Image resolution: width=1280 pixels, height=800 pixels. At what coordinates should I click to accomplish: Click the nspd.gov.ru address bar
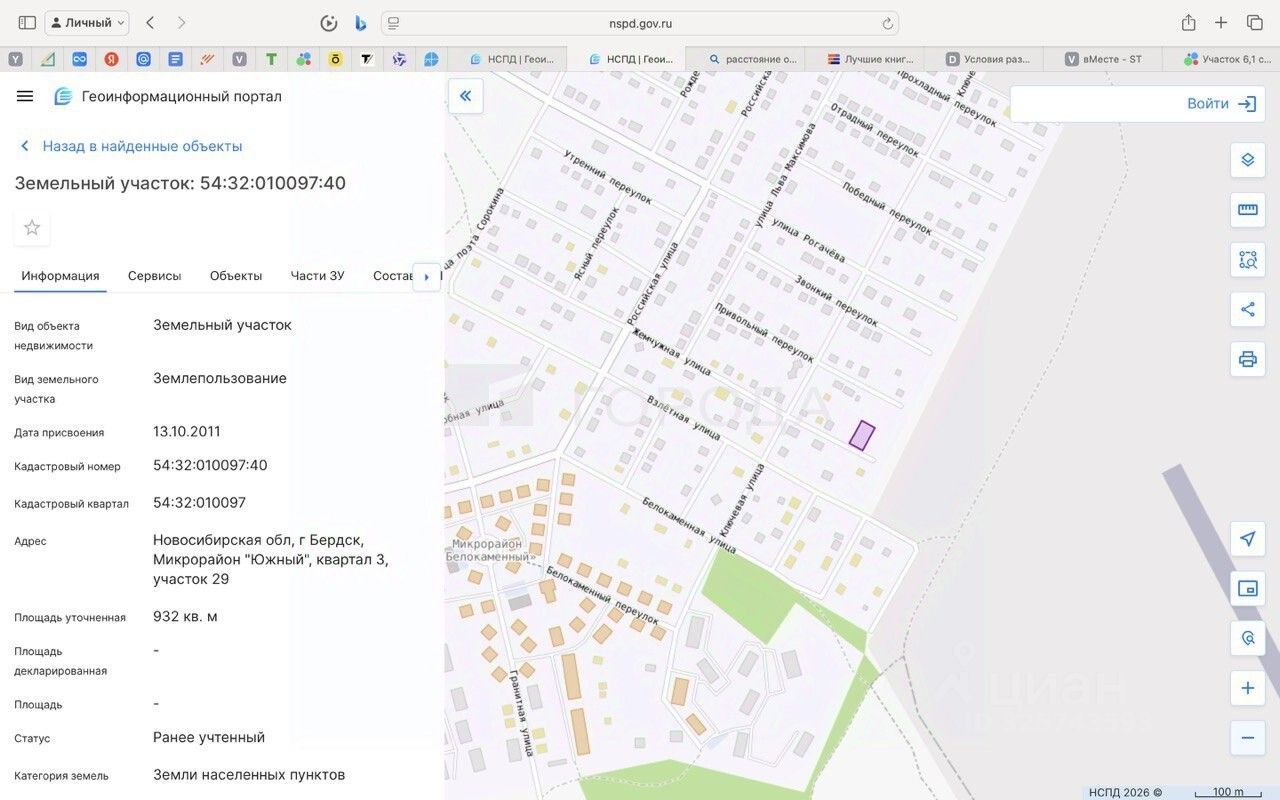click(640, 23)
